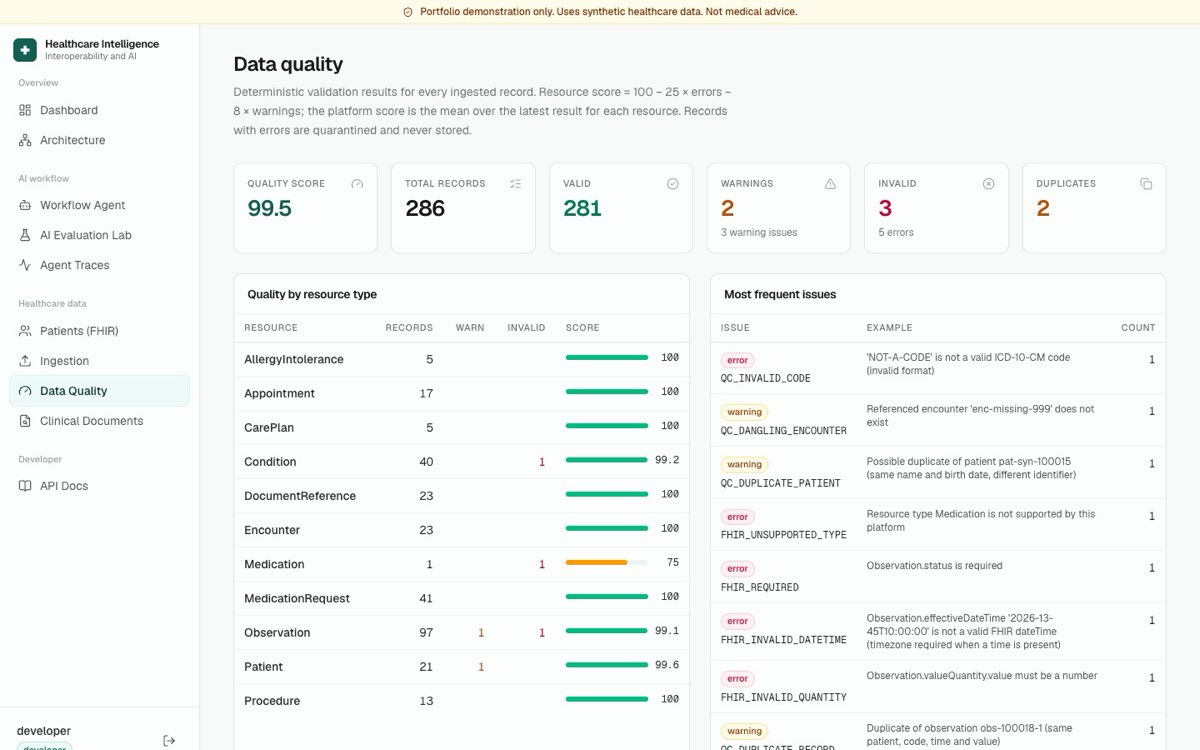Click the Appointment resource row name

point(280,393)
